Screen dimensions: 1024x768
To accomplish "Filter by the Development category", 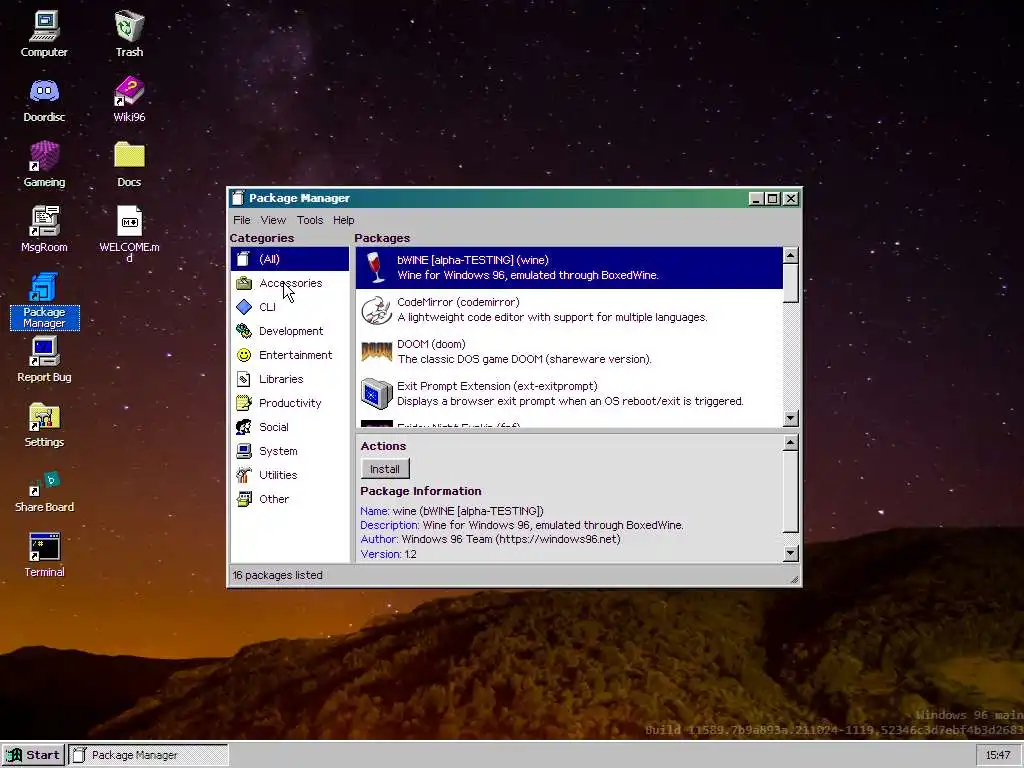I will point(290,331).
